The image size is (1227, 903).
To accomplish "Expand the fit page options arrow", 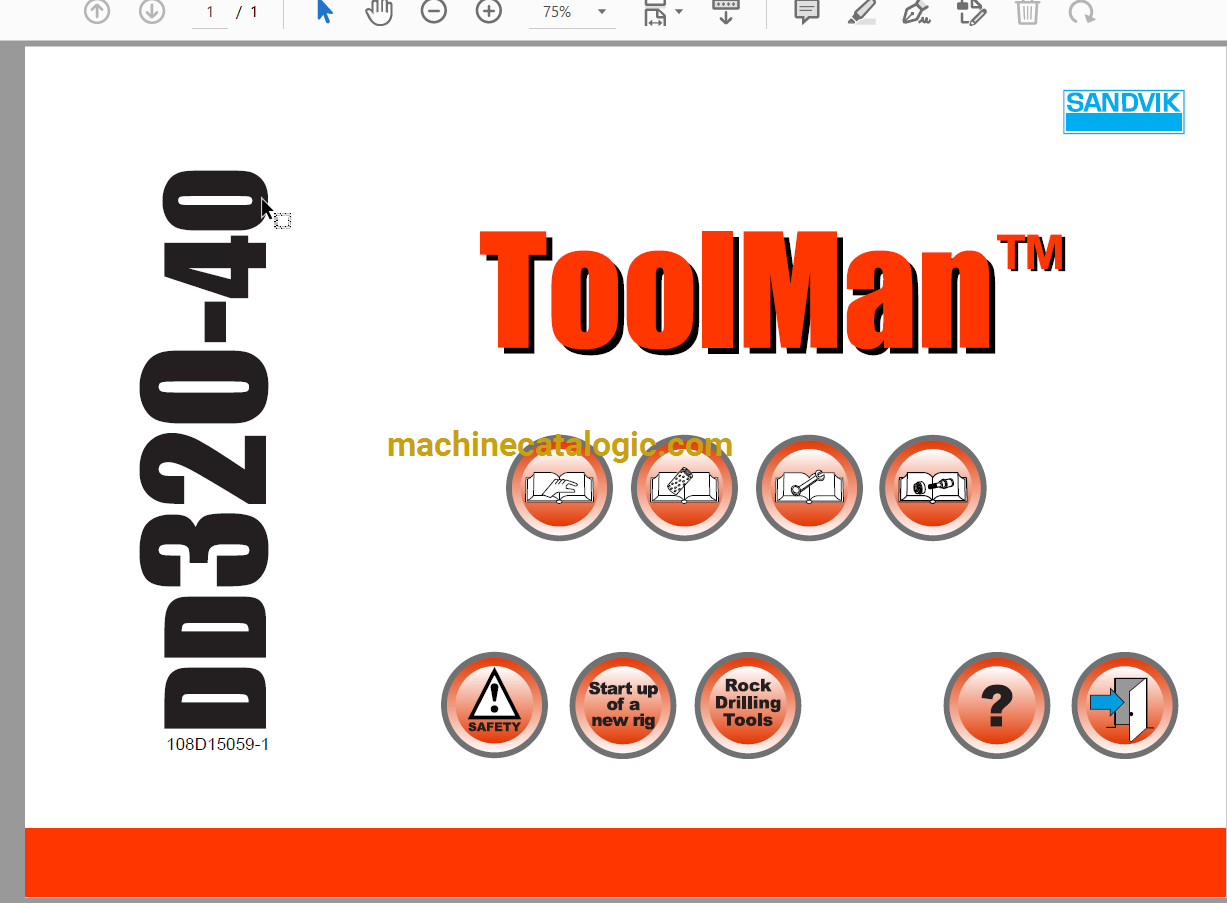I will coord(679,12).
